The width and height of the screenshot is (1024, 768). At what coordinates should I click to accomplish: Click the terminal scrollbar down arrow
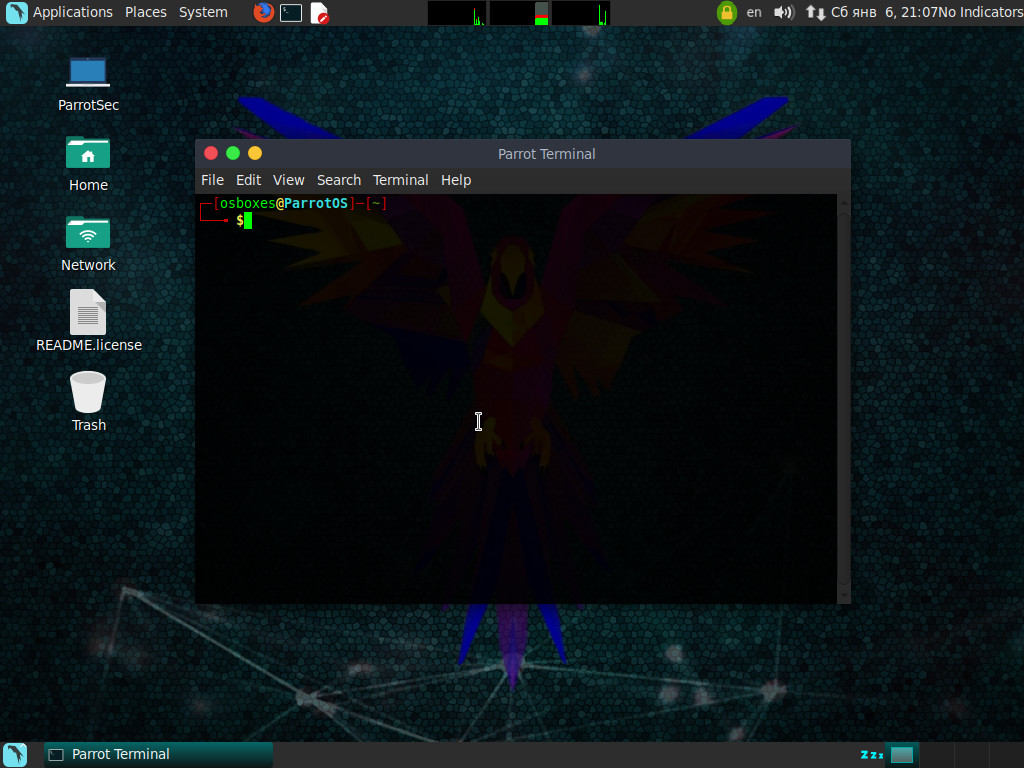pos(843,596)
